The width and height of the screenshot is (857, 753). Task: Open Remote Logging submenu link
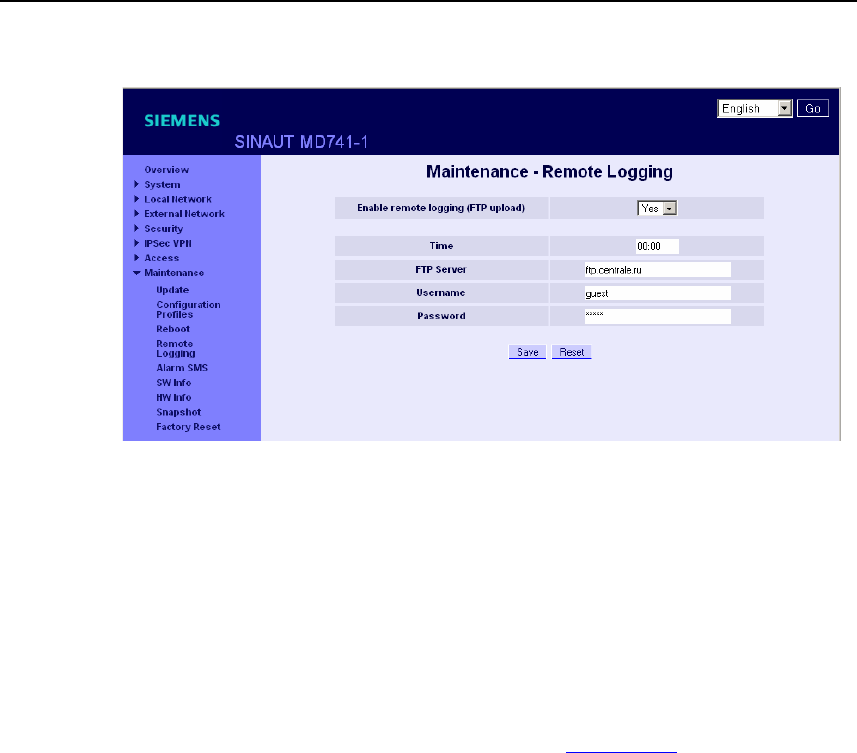click(175, 349)
